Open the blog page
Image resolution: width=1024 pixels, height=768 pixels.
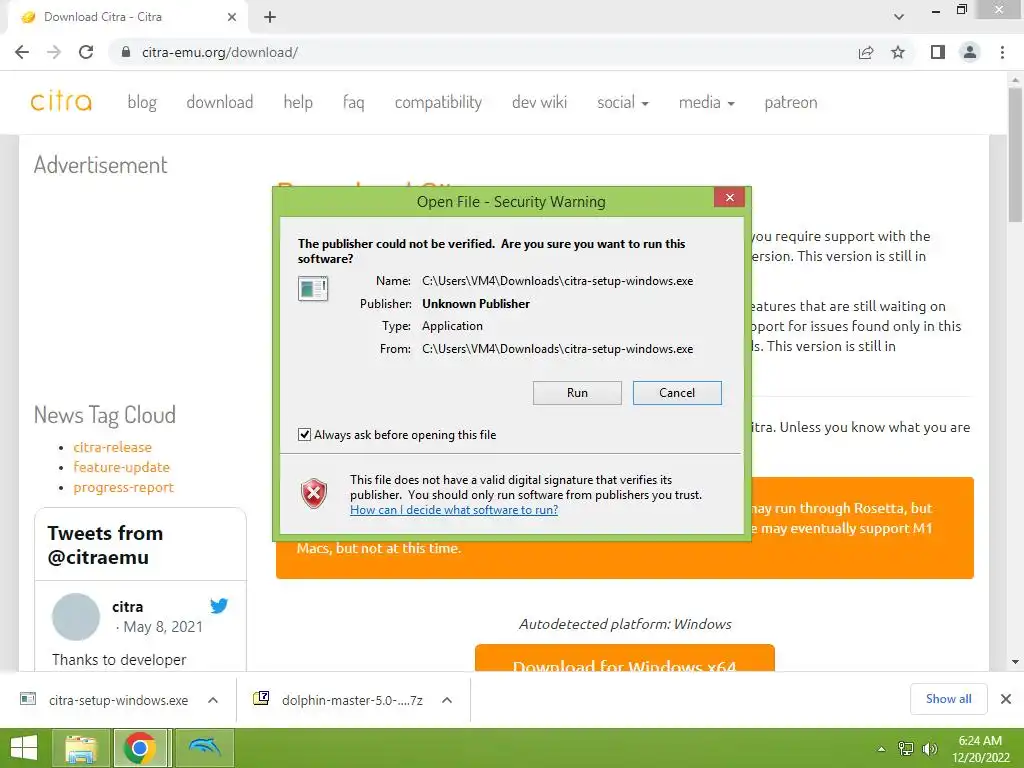point(142,103)
